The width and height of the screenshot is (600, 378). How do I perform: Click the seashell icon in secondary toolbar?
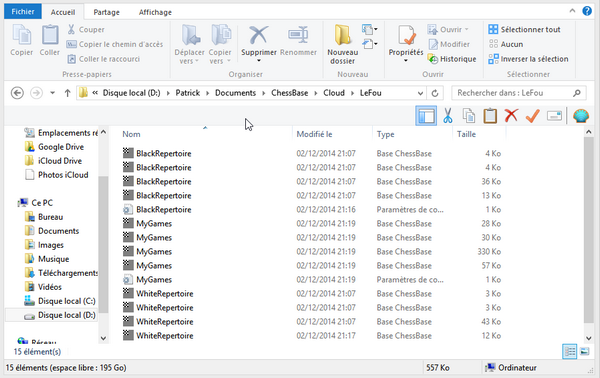[580, 116]
